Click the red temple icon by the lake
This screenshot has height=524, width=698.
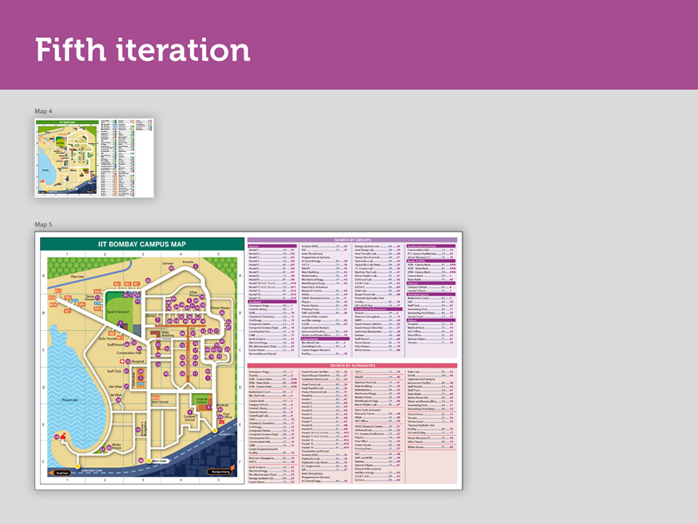[63, 437]
